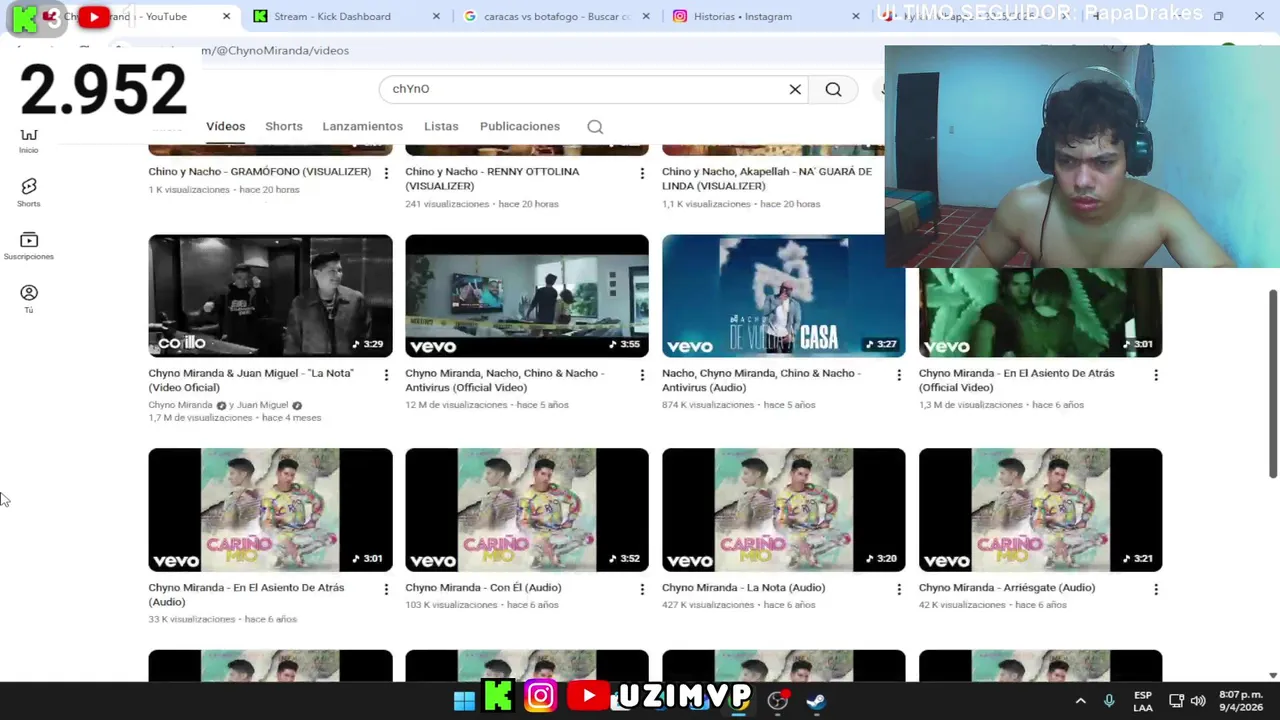The width and height of the screenshot is (1280, 720).
Task: Switch to the Shorts channel tab
Action: pyautogui.click(x=284, y=127)
